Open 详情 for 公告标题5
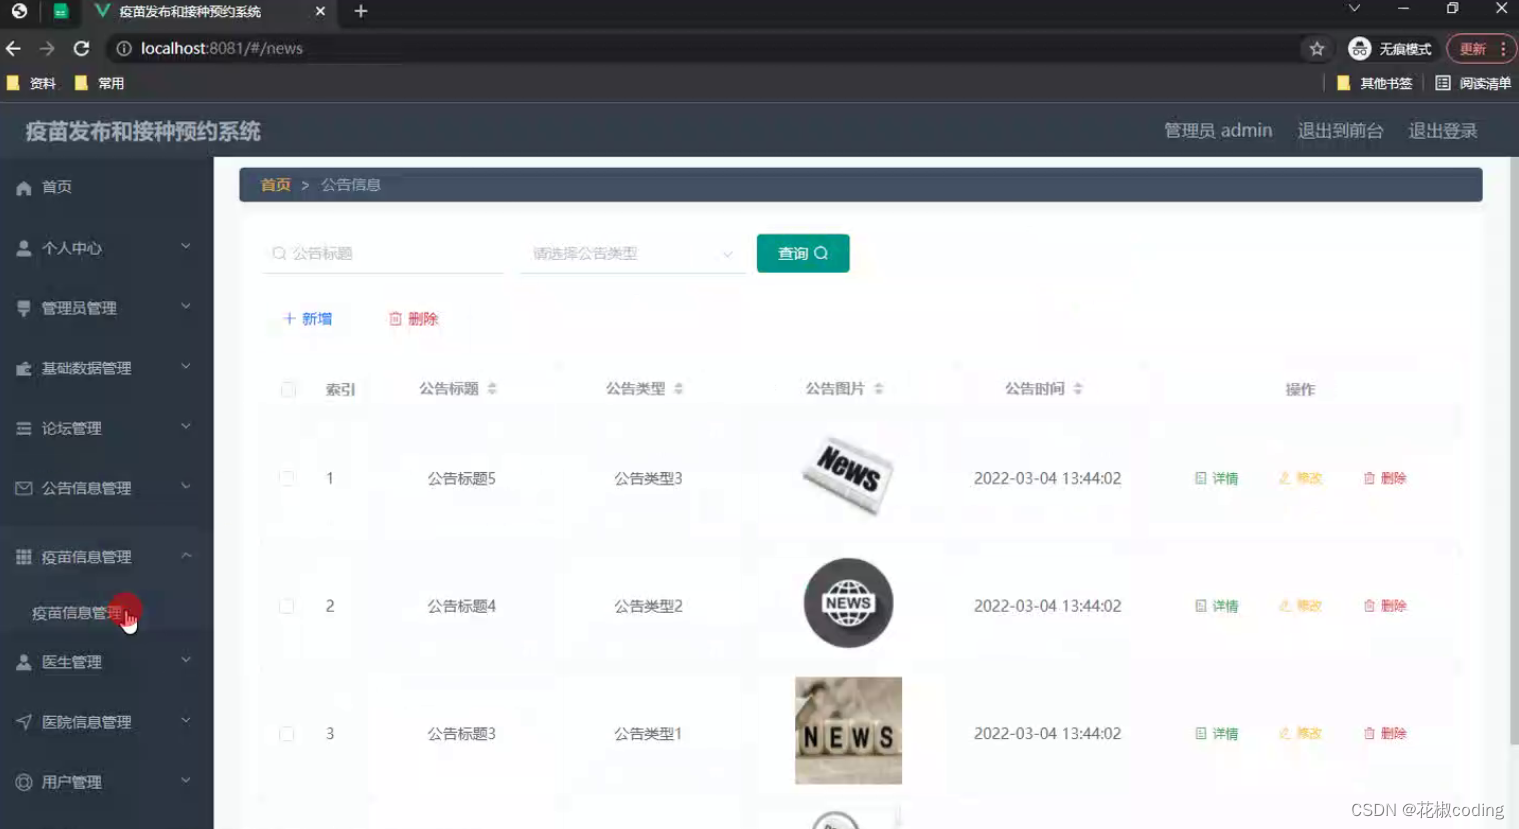Viewport: 1519px width, 829px height. point(1215,478)
